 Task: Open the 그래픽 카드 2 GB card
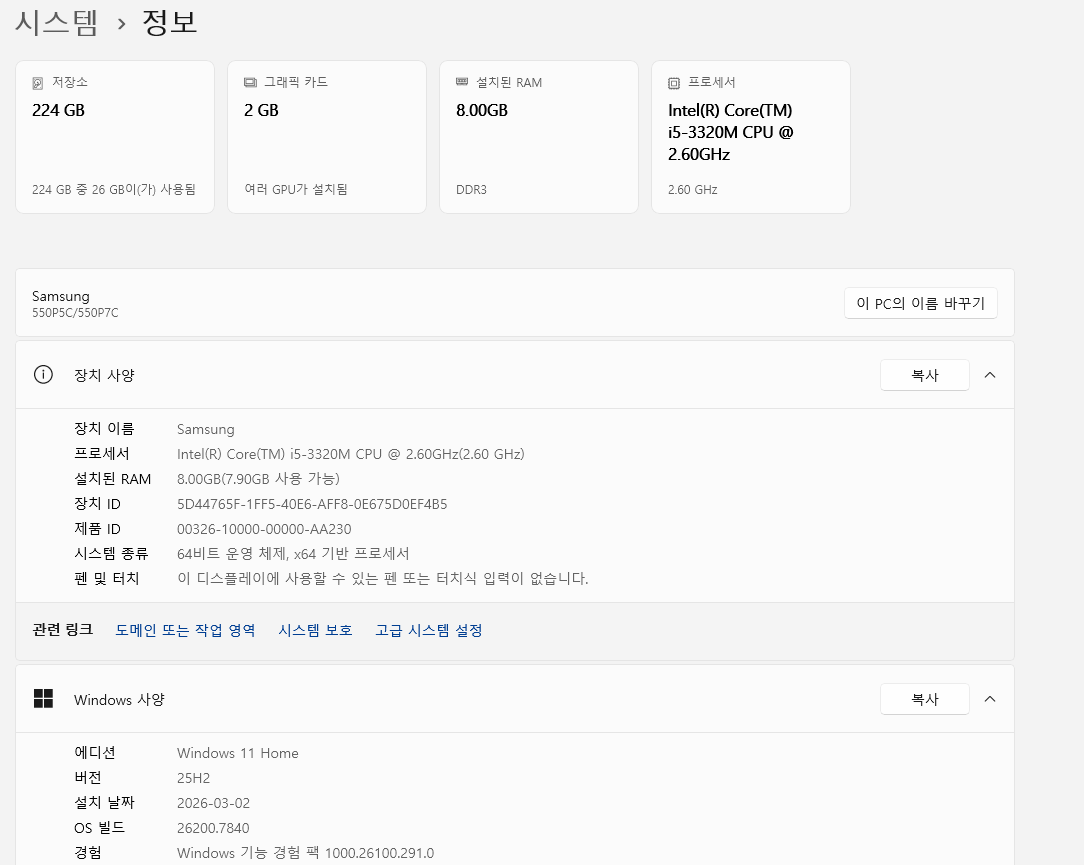point(327,137)
